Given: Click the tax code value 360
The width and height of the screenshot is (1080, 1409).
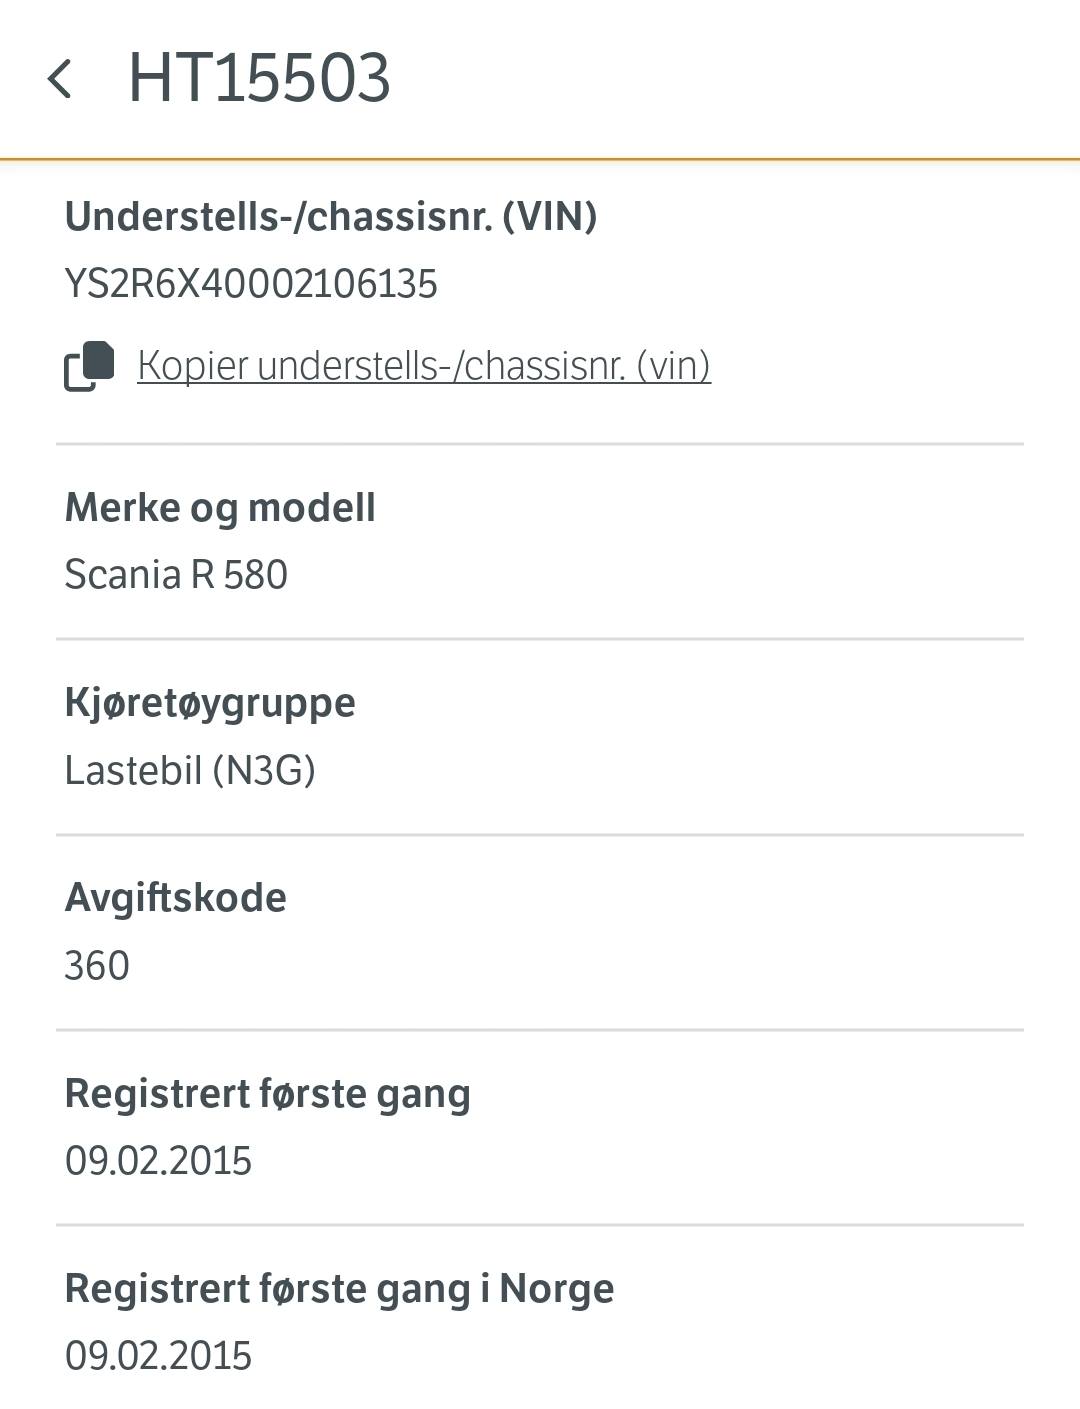Looking at the screenshot, I should click(x=97, y=966).
